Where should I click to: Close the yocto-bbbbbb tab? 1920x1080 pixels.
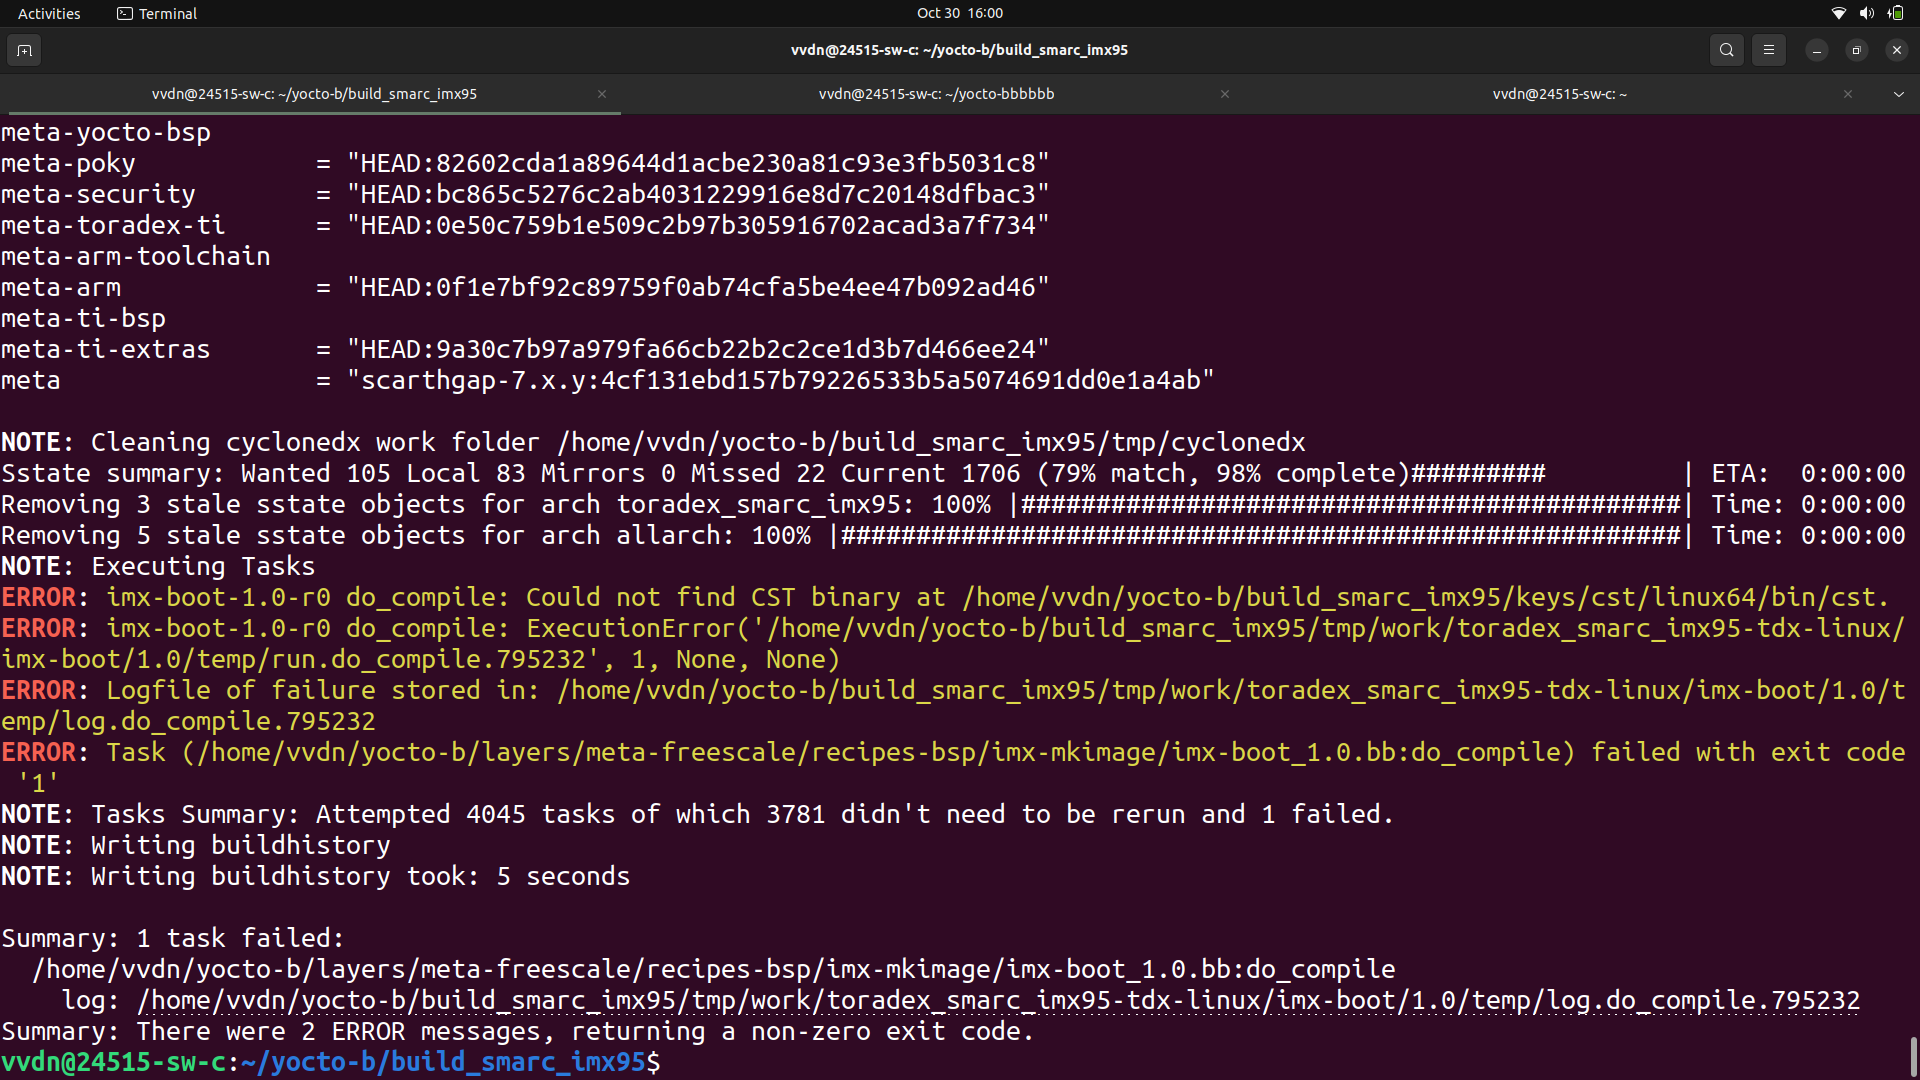tap(1225, 94)
